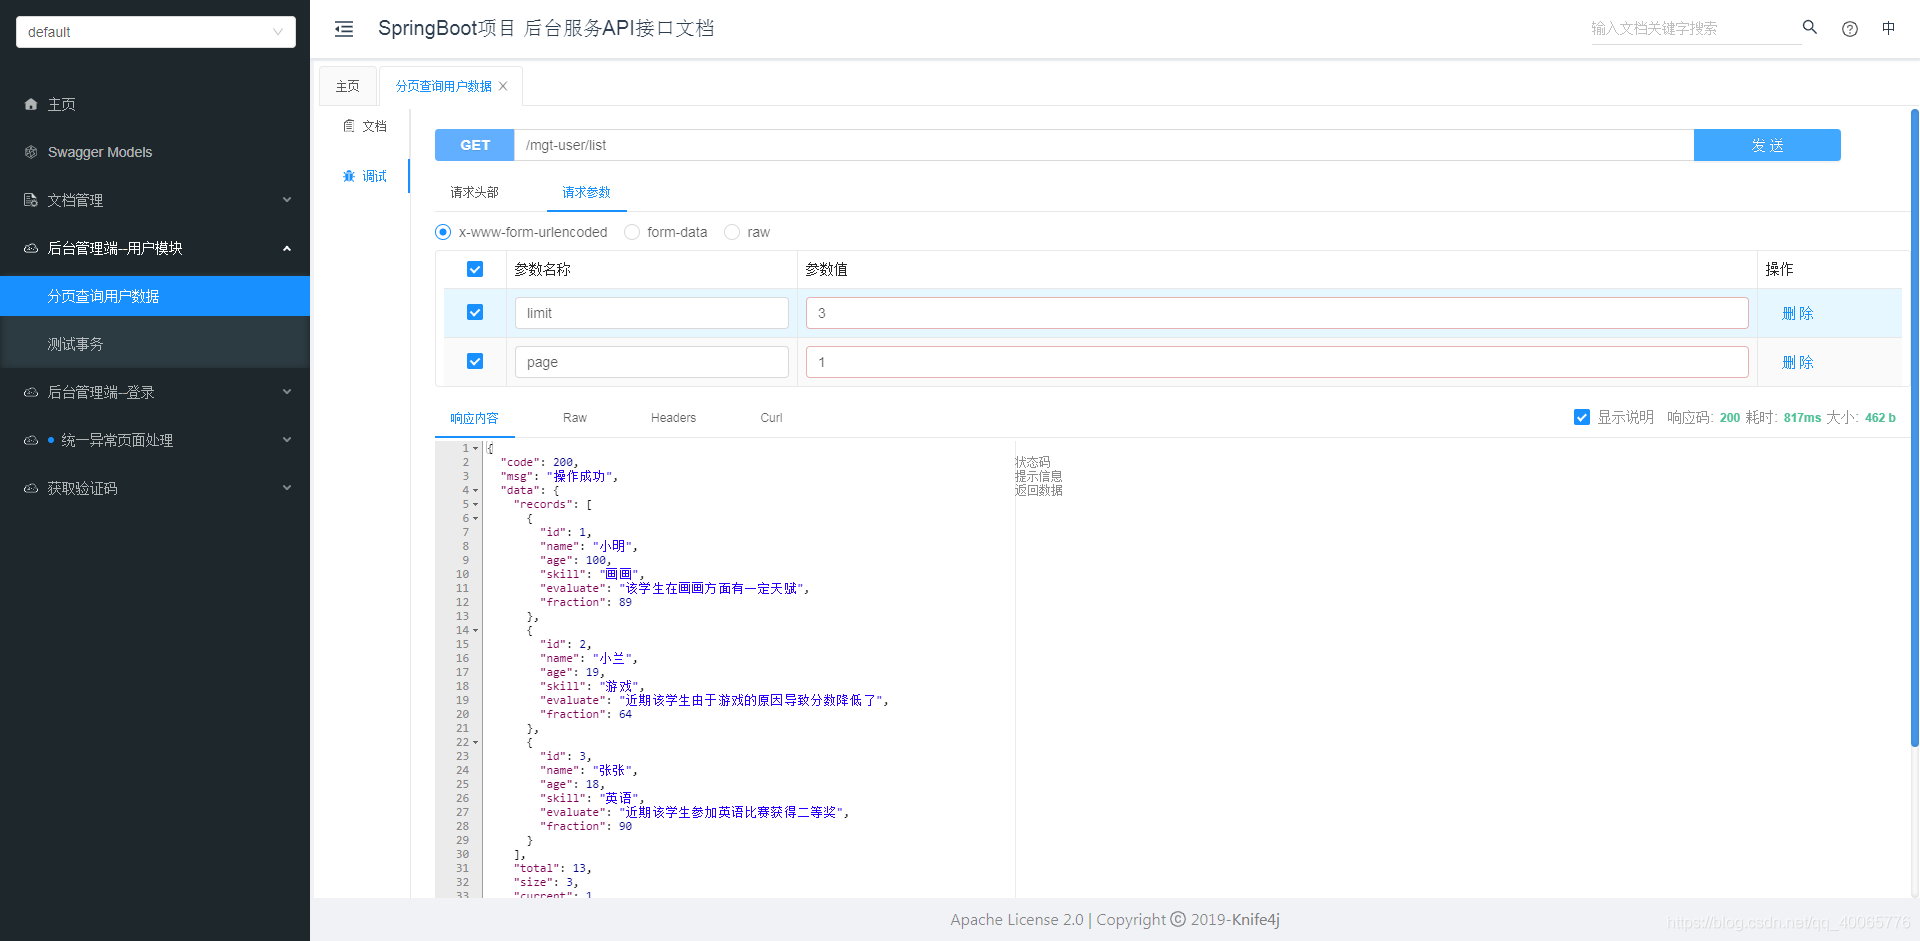
Task: Uncheck the limit parameter checkbox
Action: click(474, 312)
